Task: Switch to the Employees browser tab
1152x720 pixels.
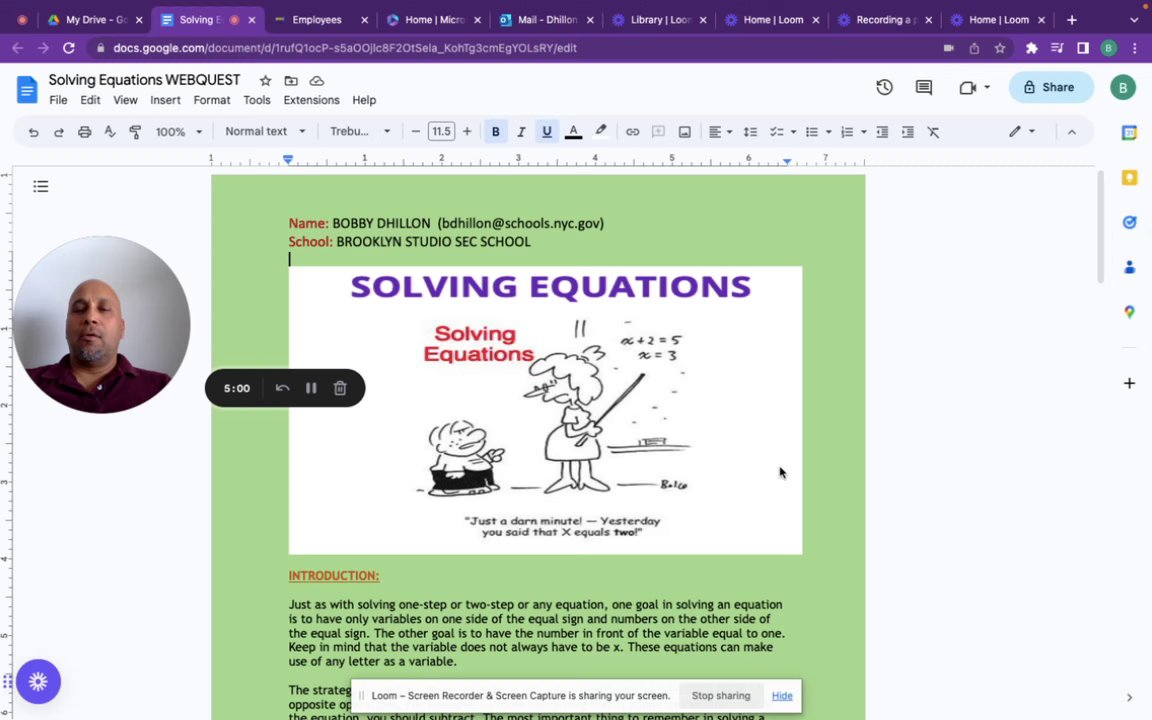Action: pos(319,20)
